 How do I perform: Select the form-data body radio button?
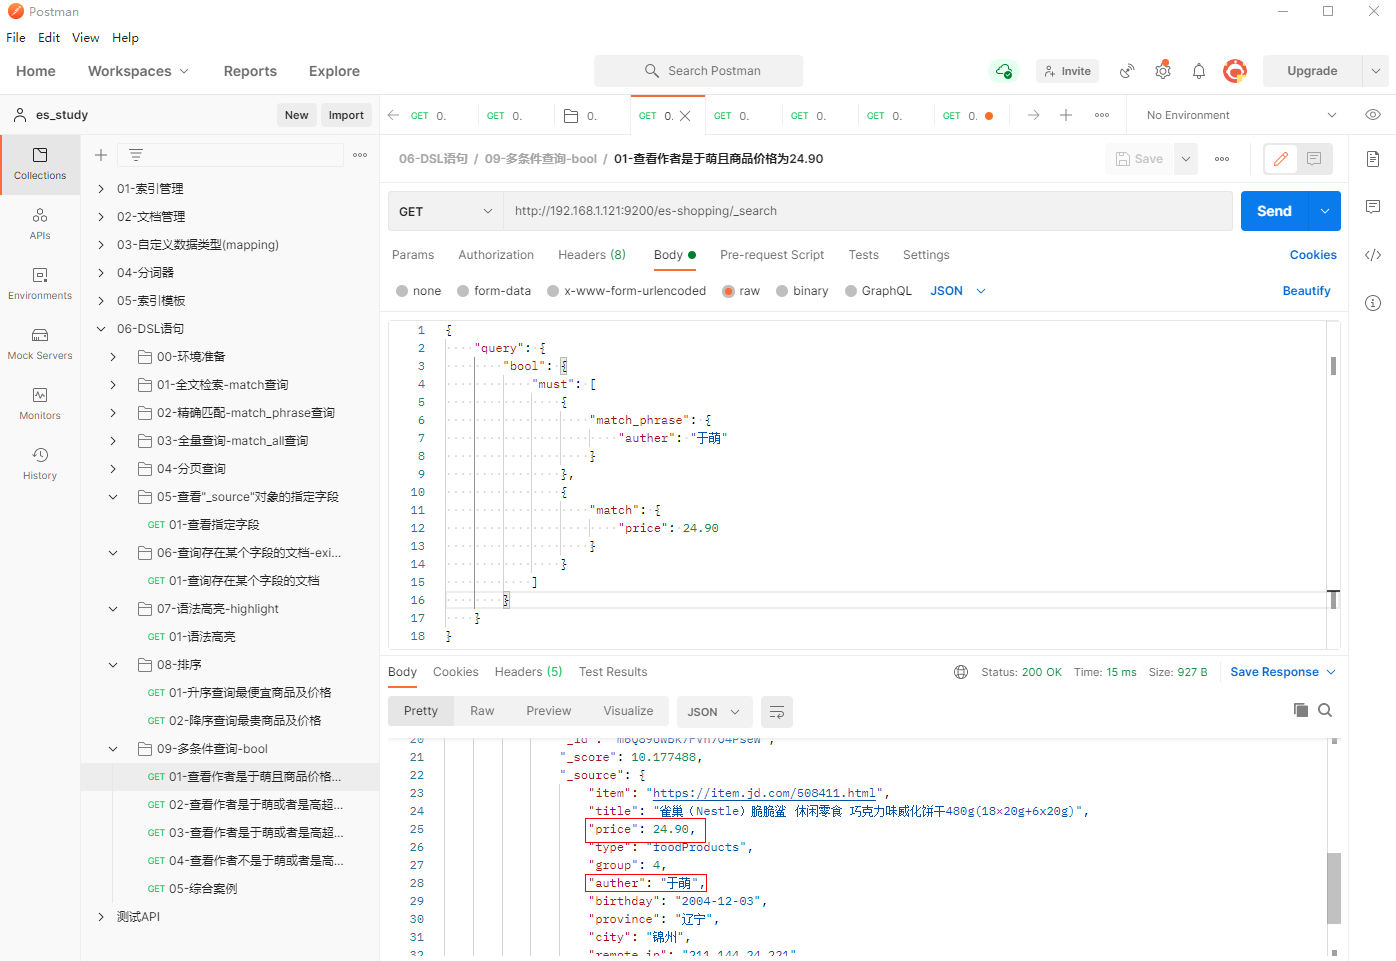[x=463, y=291]
